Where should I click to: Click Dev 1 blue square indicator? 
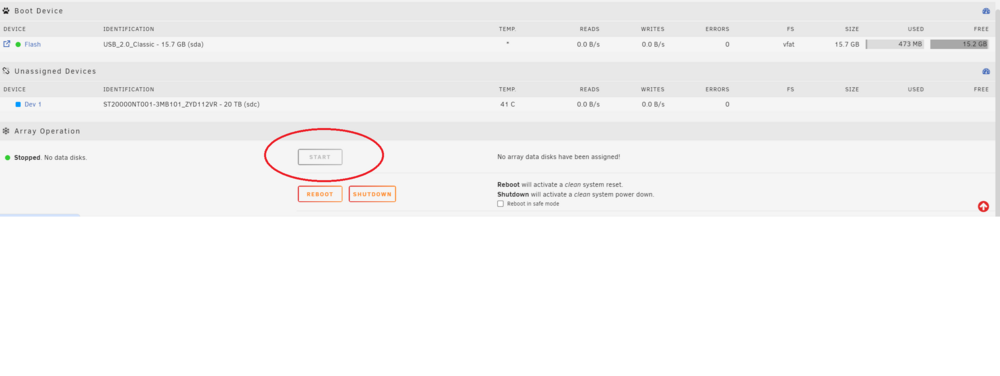coord(18,105)
